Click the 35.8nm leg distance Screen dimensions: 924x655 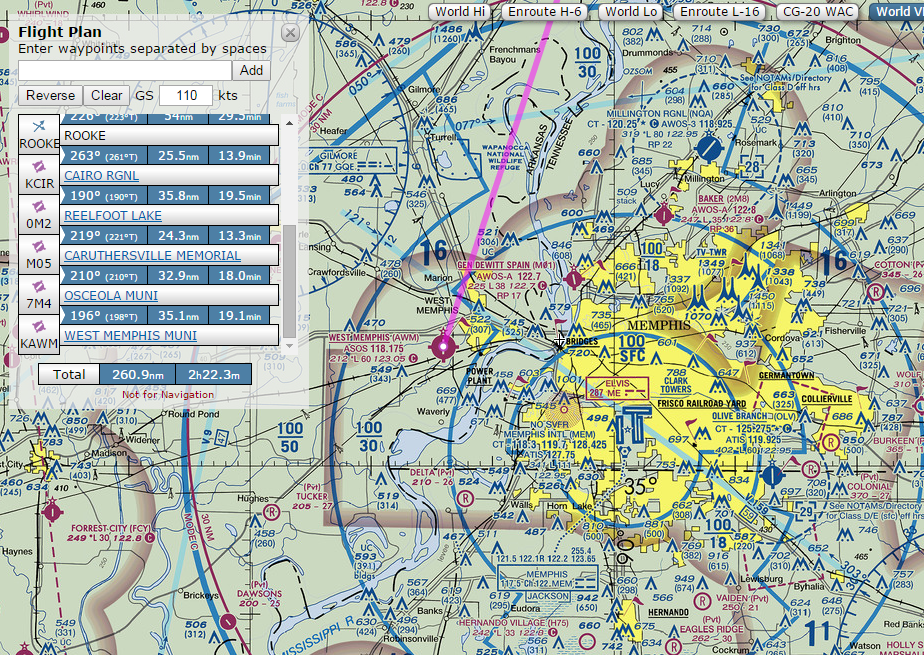coord(178,196)
